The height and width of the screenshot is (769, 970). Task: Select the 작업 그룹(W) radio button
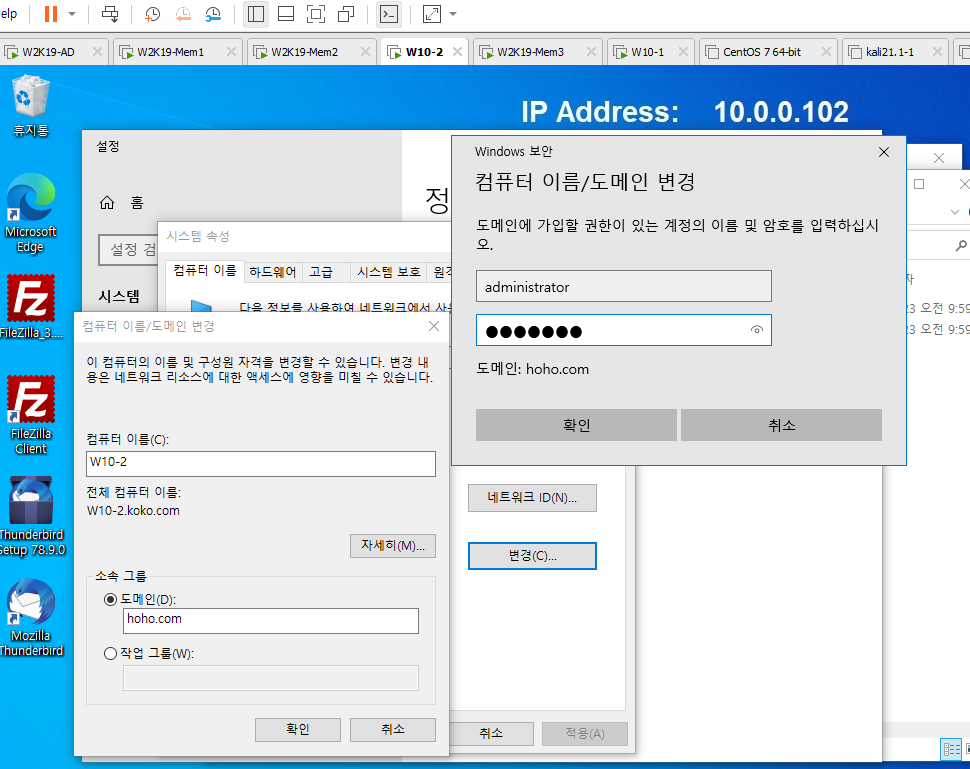[x=110, y=653]
